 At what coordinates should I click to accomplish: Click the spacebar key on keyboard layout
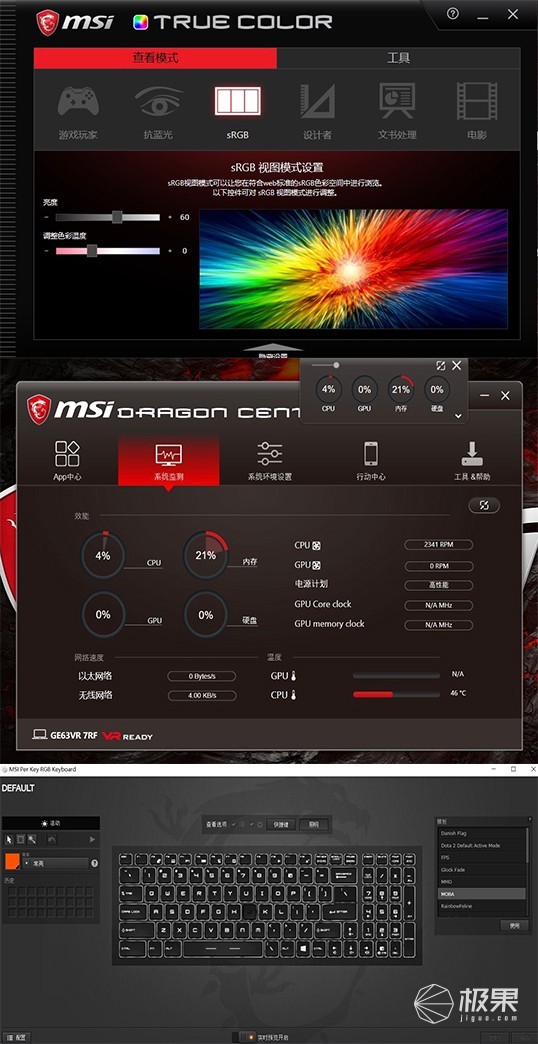[222, 947]
